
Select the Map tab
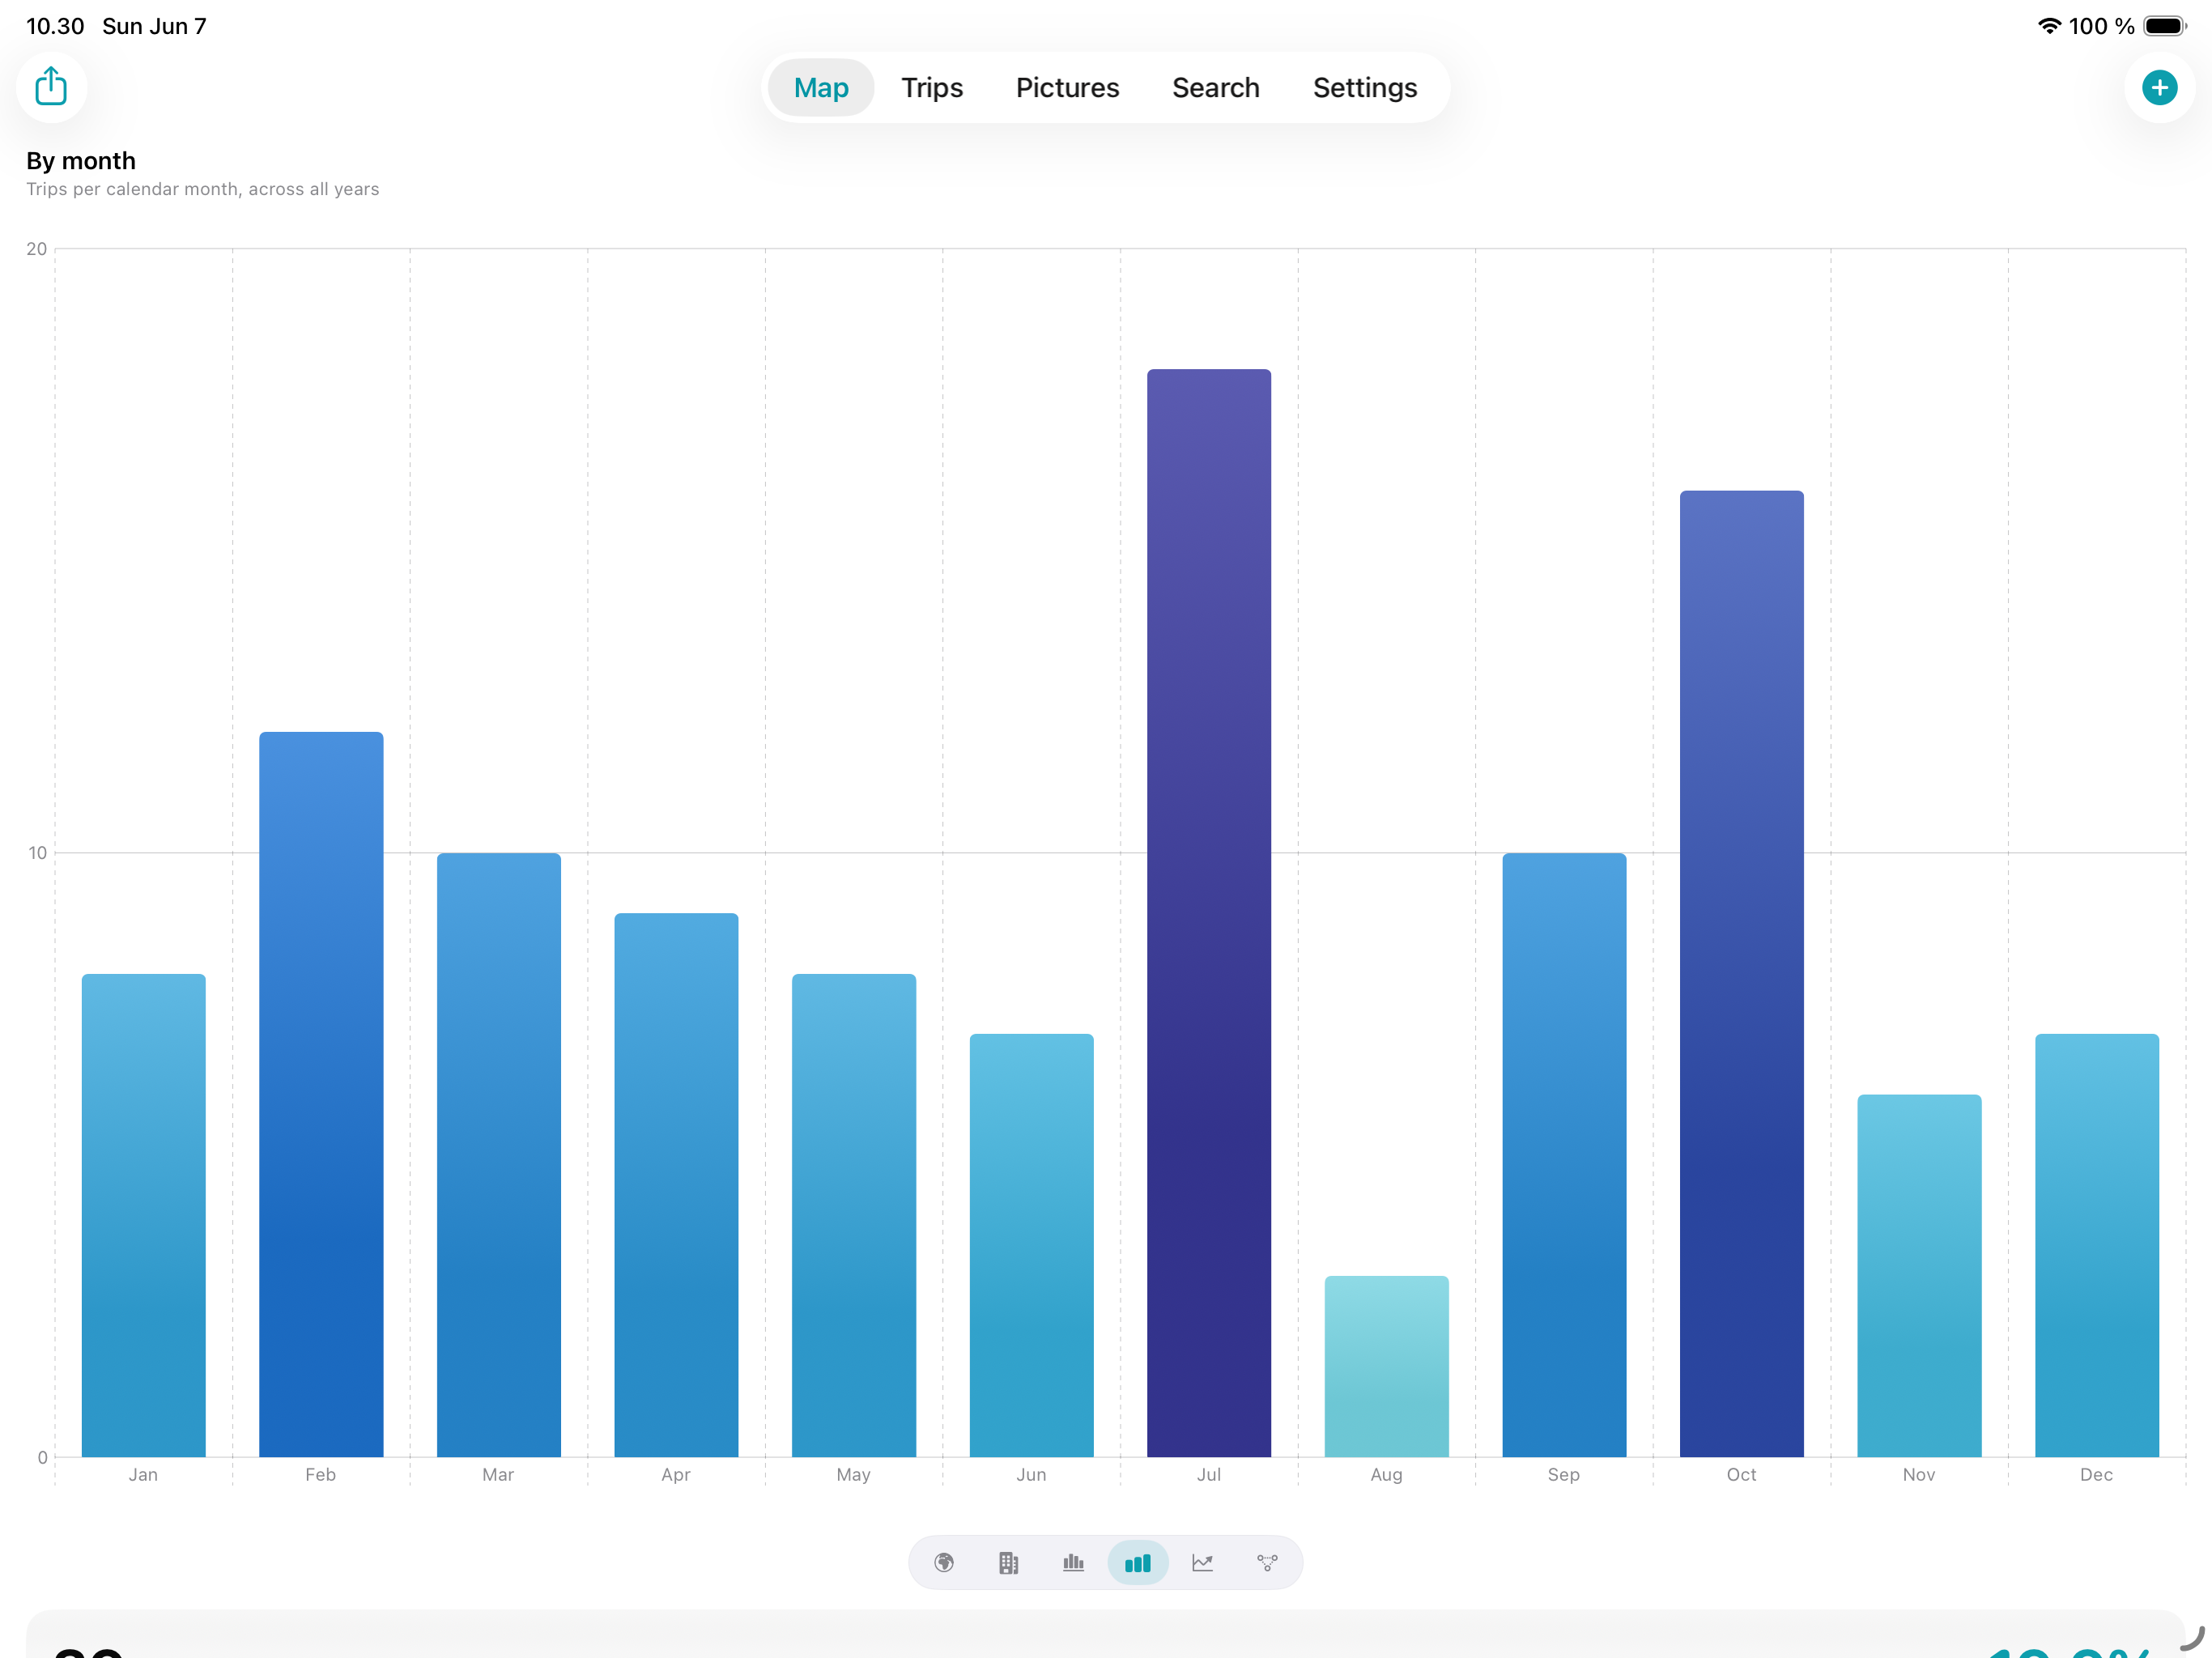(821, 88)
